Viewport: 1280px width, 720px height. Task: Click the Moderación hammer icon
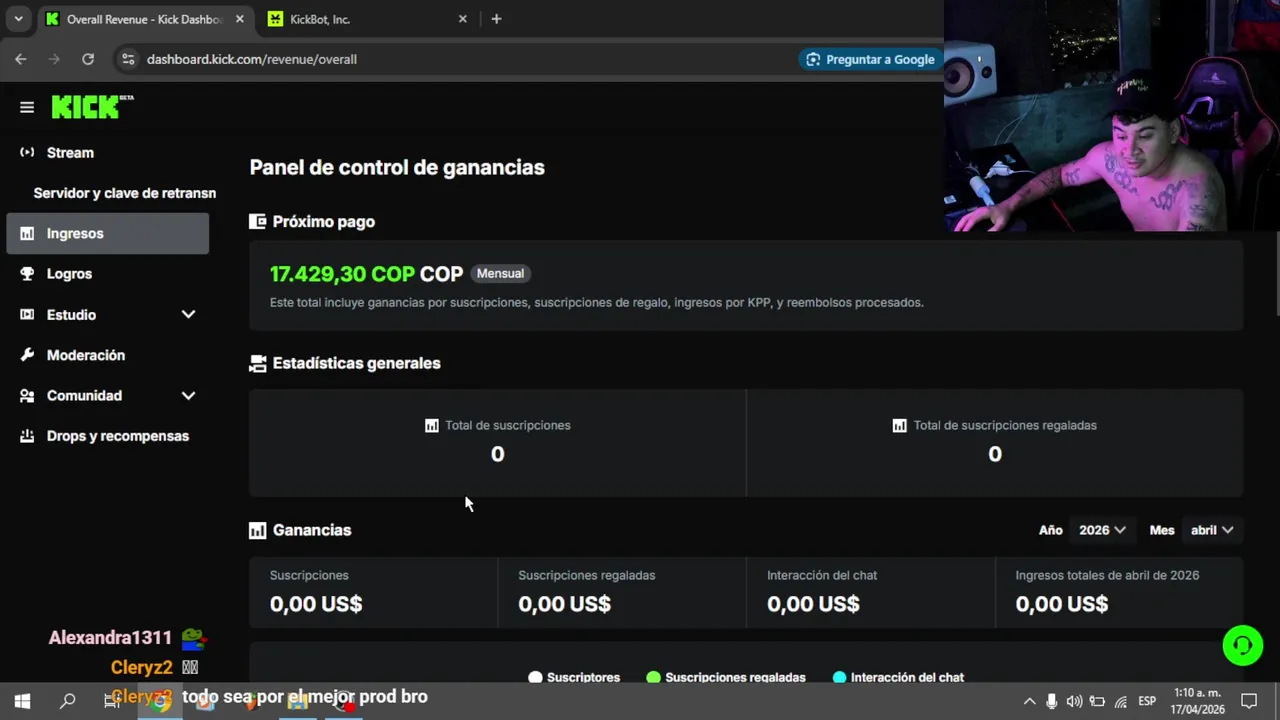click(x=27, y=355)
